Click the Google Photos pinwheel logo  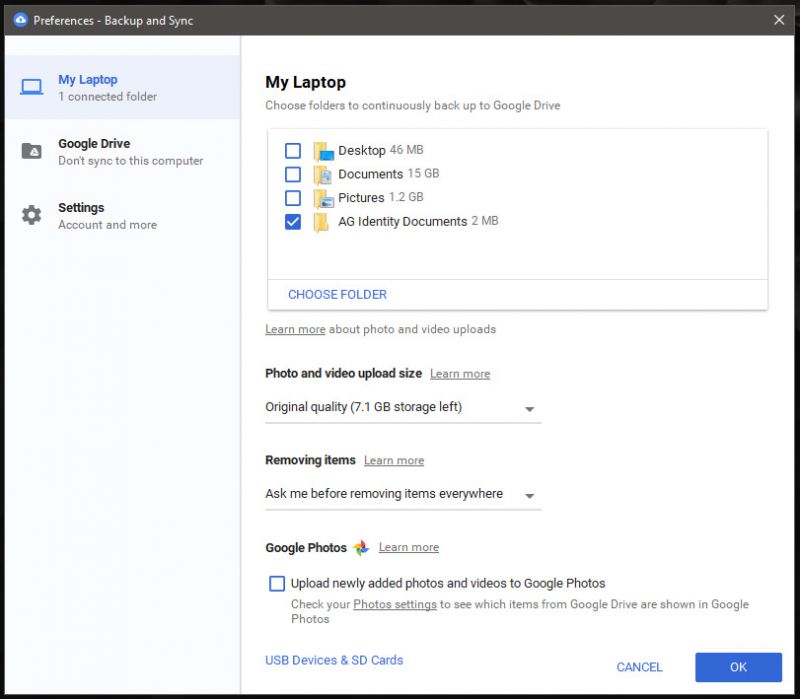tap(361, 547)
